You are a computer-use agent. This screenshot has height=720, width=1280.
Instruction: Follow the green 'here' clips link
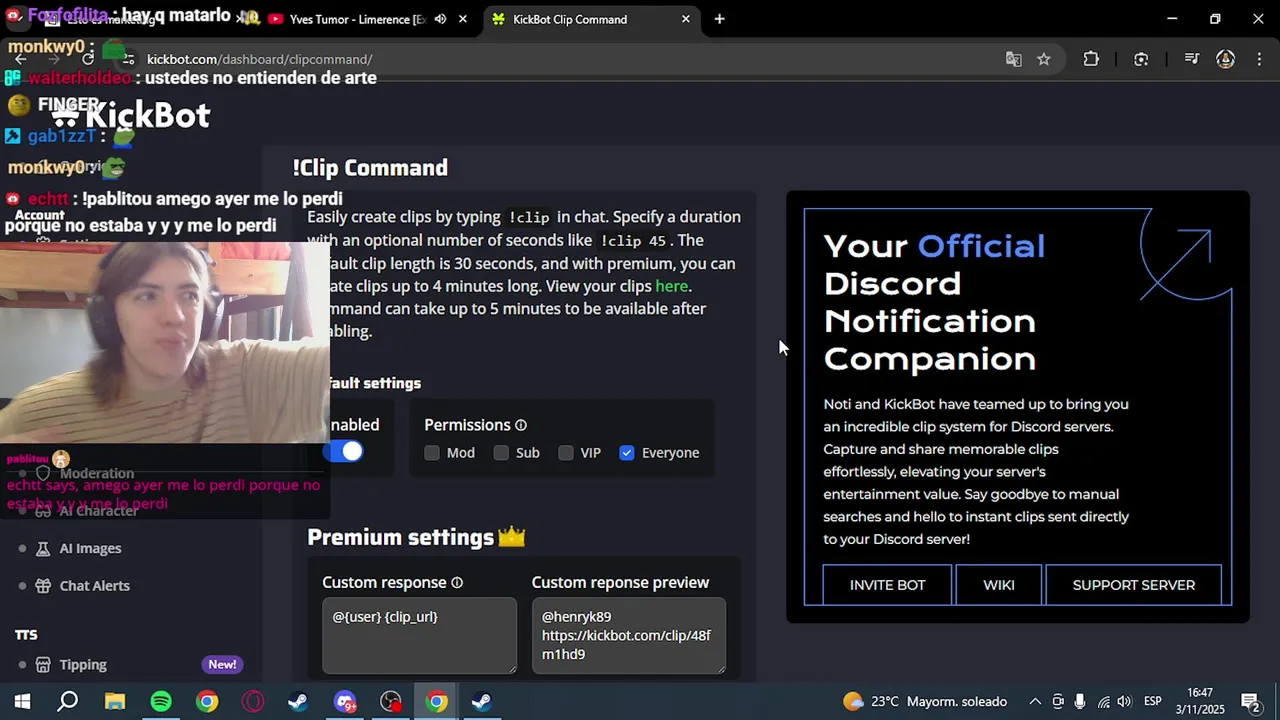click(x=671, y=286)
